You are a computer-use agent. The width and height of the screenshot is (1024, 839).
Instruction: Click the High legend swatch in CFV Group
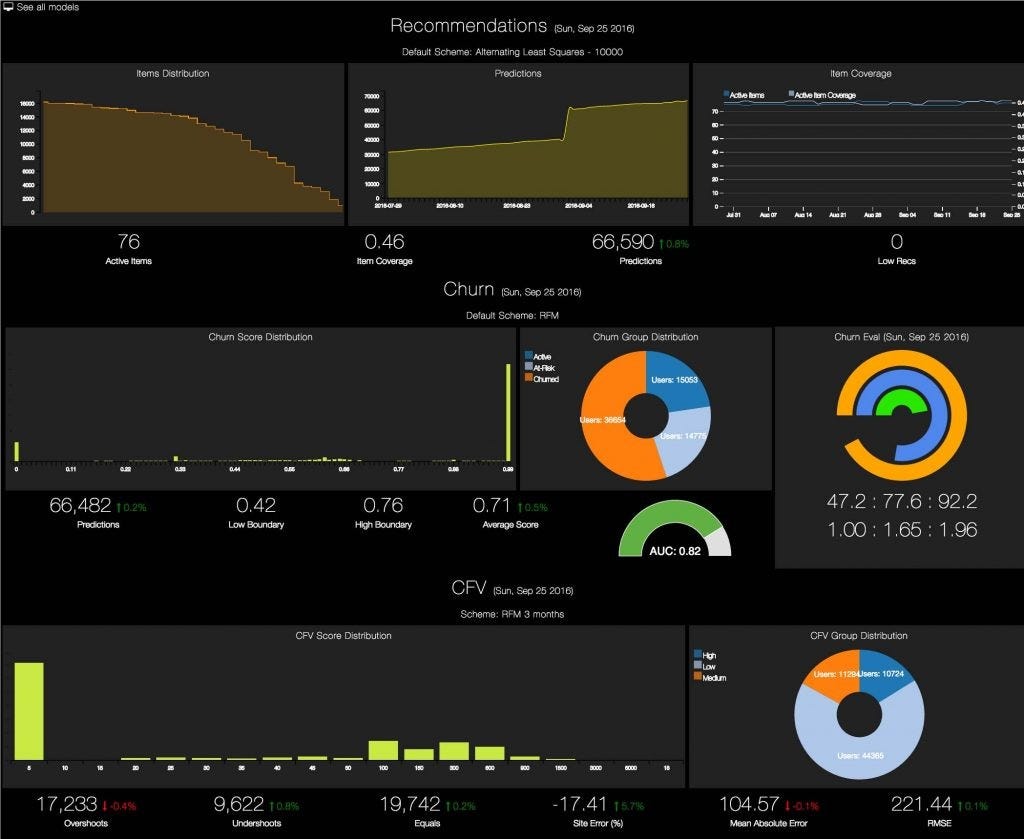[697, 654]
